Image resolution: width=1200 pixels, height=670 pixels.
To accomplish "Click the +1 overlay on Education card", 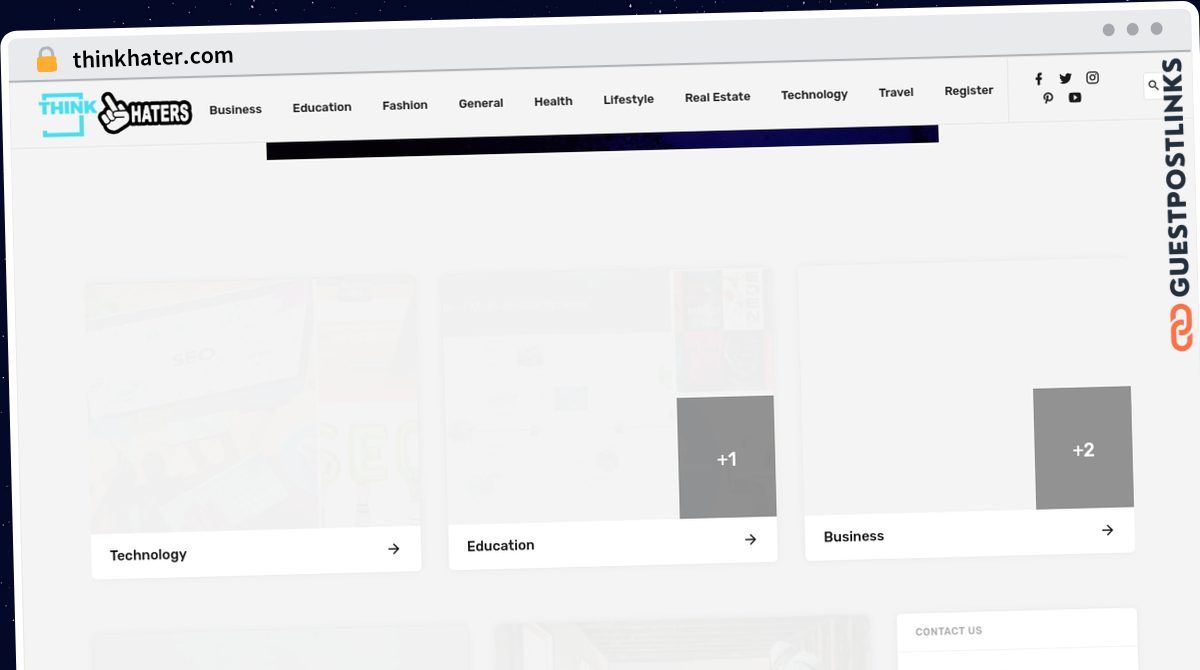I will click(727, 458).
